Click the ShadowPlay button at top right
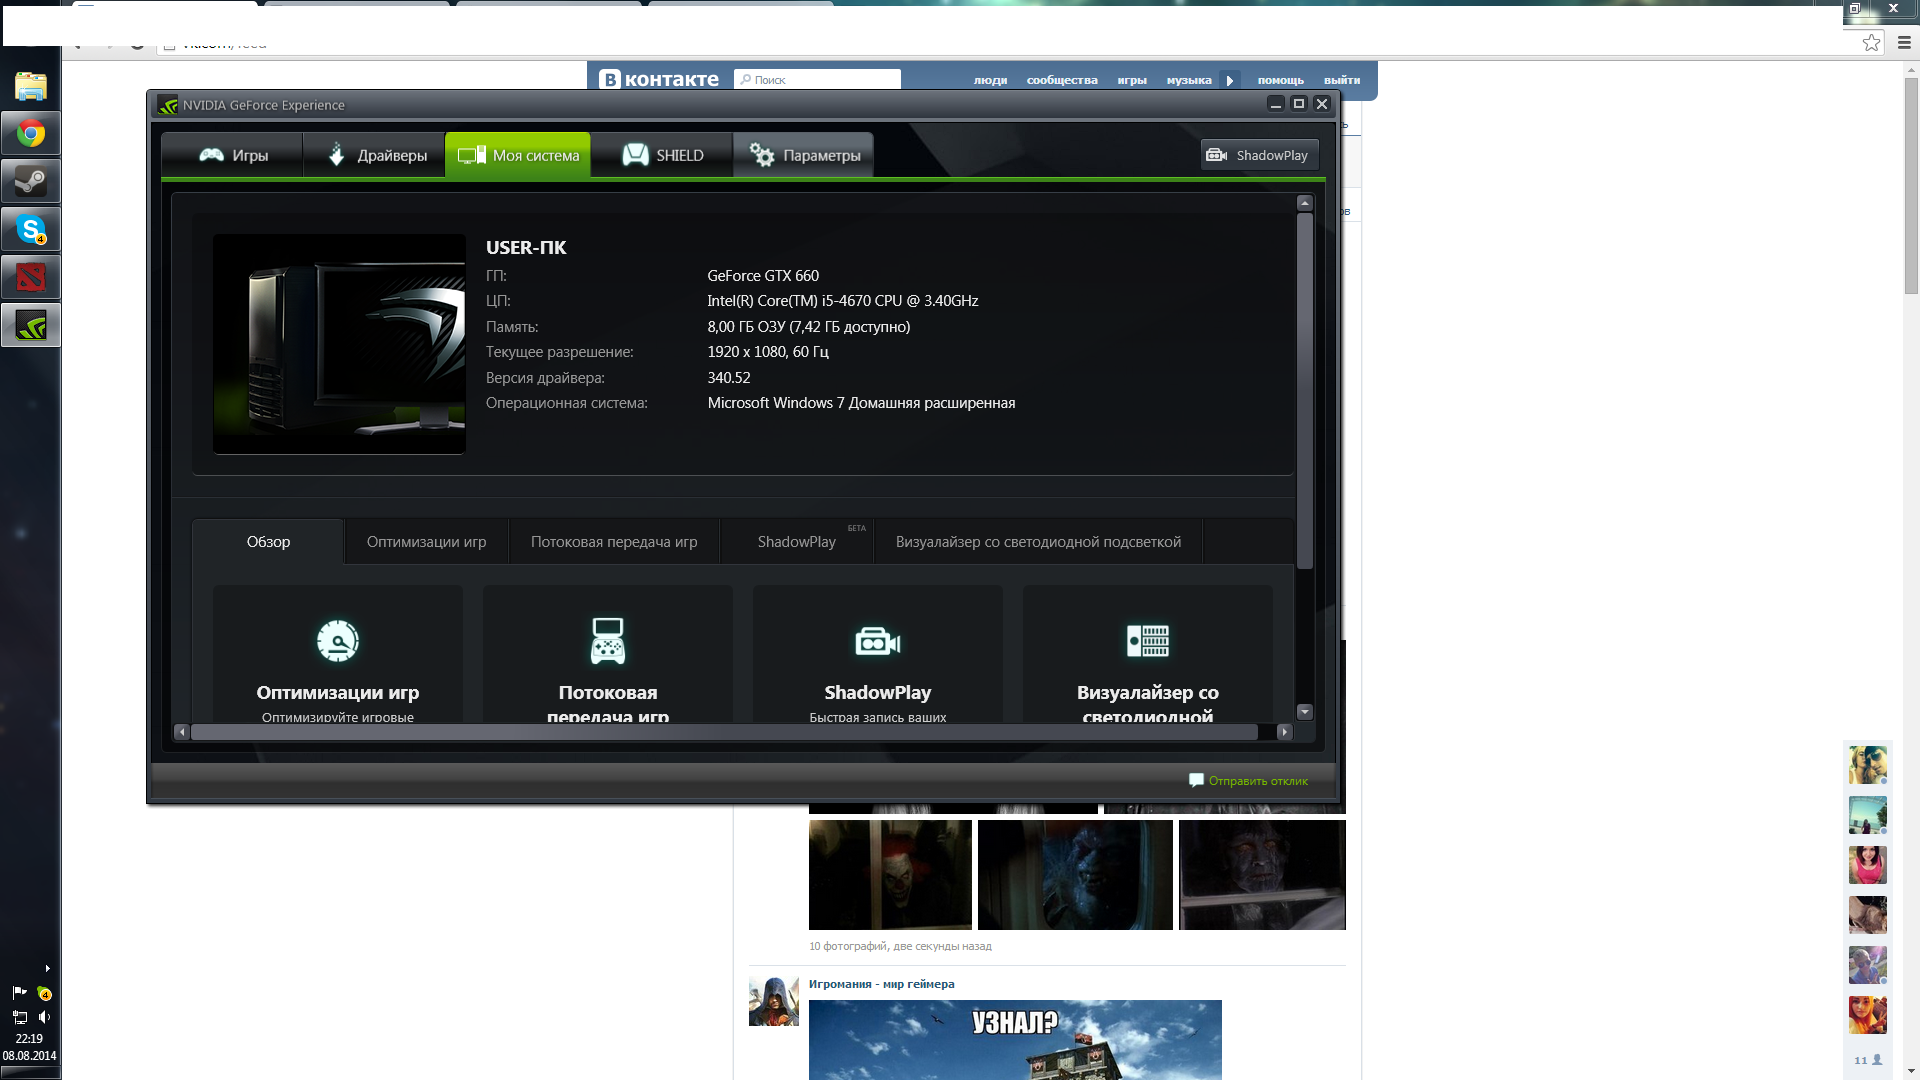 [x=1259, y=155]
